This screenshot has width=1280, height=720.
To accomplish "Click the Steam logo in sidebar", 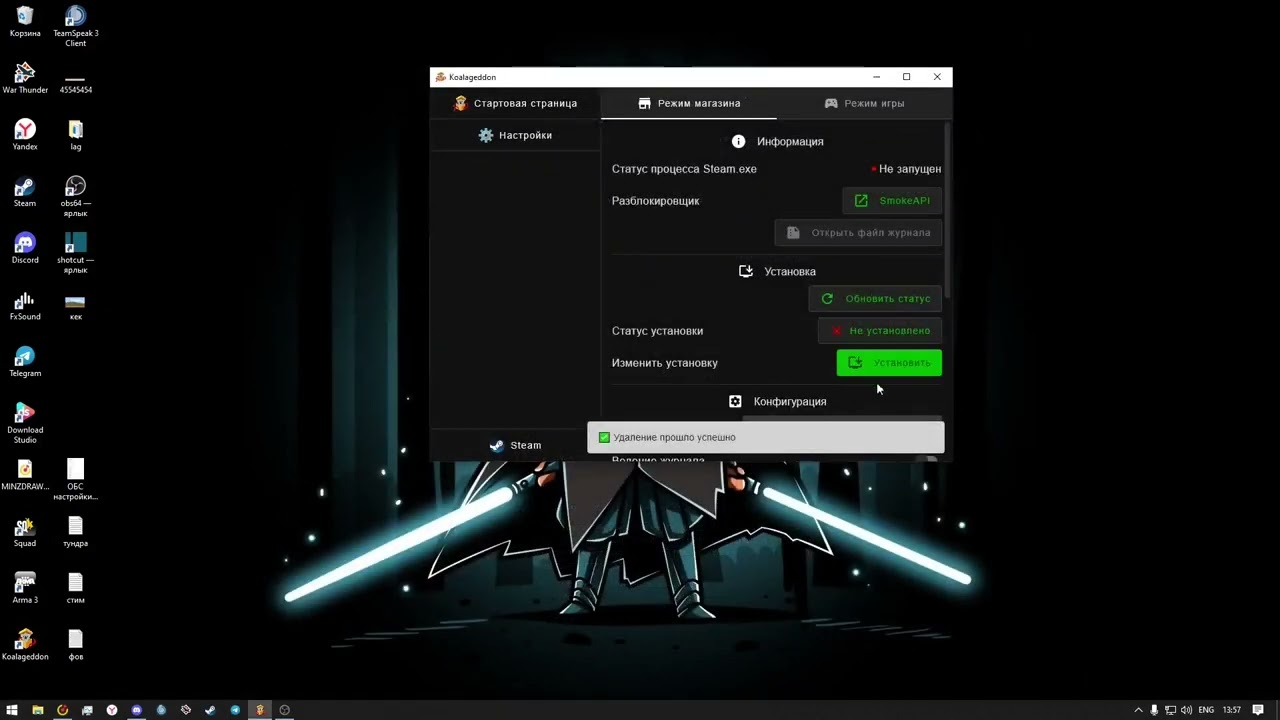I will 497,446.
